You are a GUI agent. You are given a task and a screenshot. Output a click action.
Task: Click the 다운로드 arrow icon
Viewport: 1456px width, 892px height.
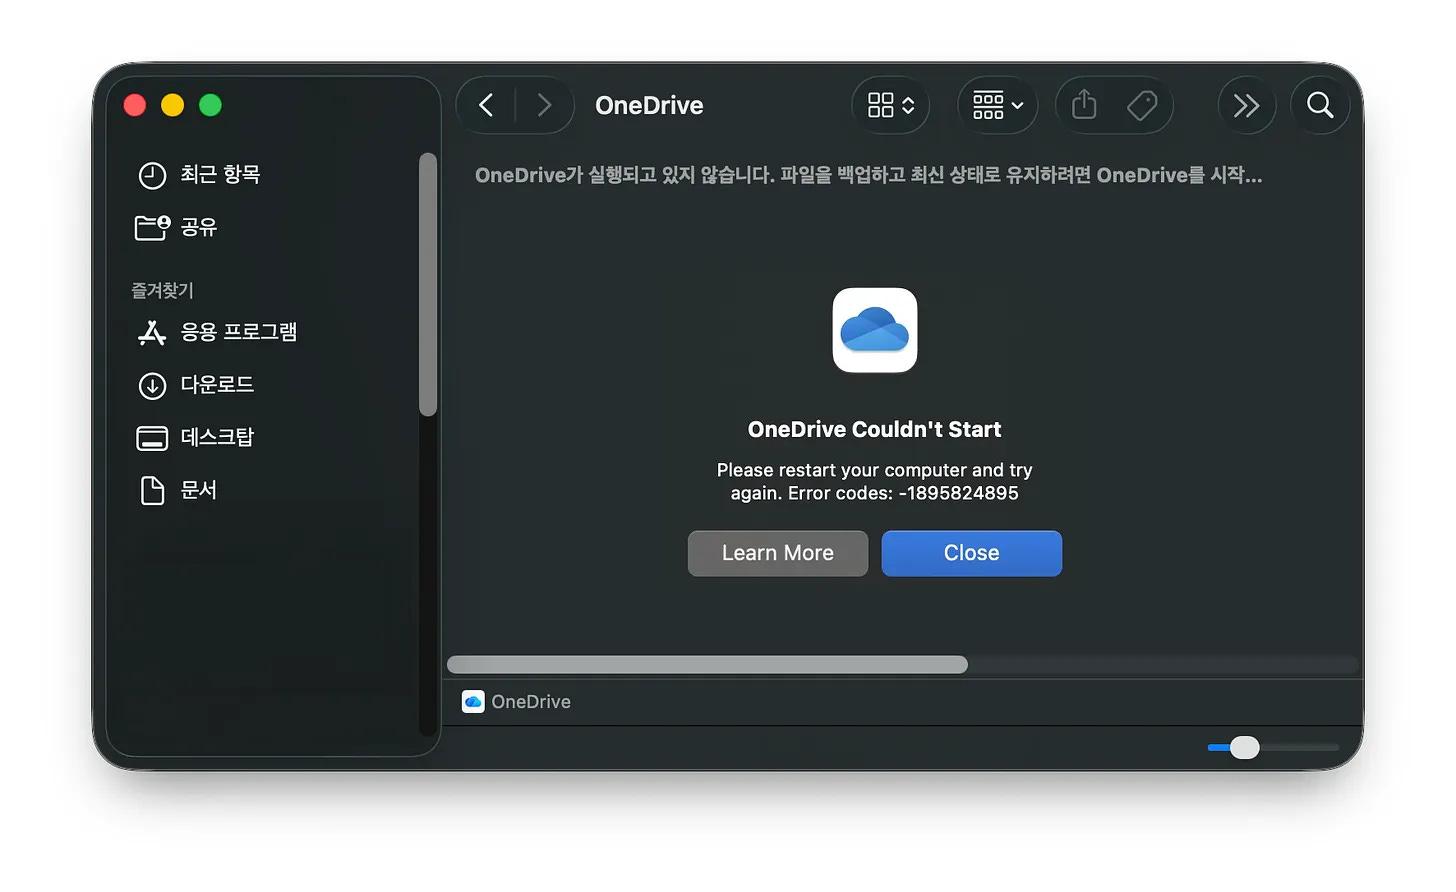click(152, 386)
